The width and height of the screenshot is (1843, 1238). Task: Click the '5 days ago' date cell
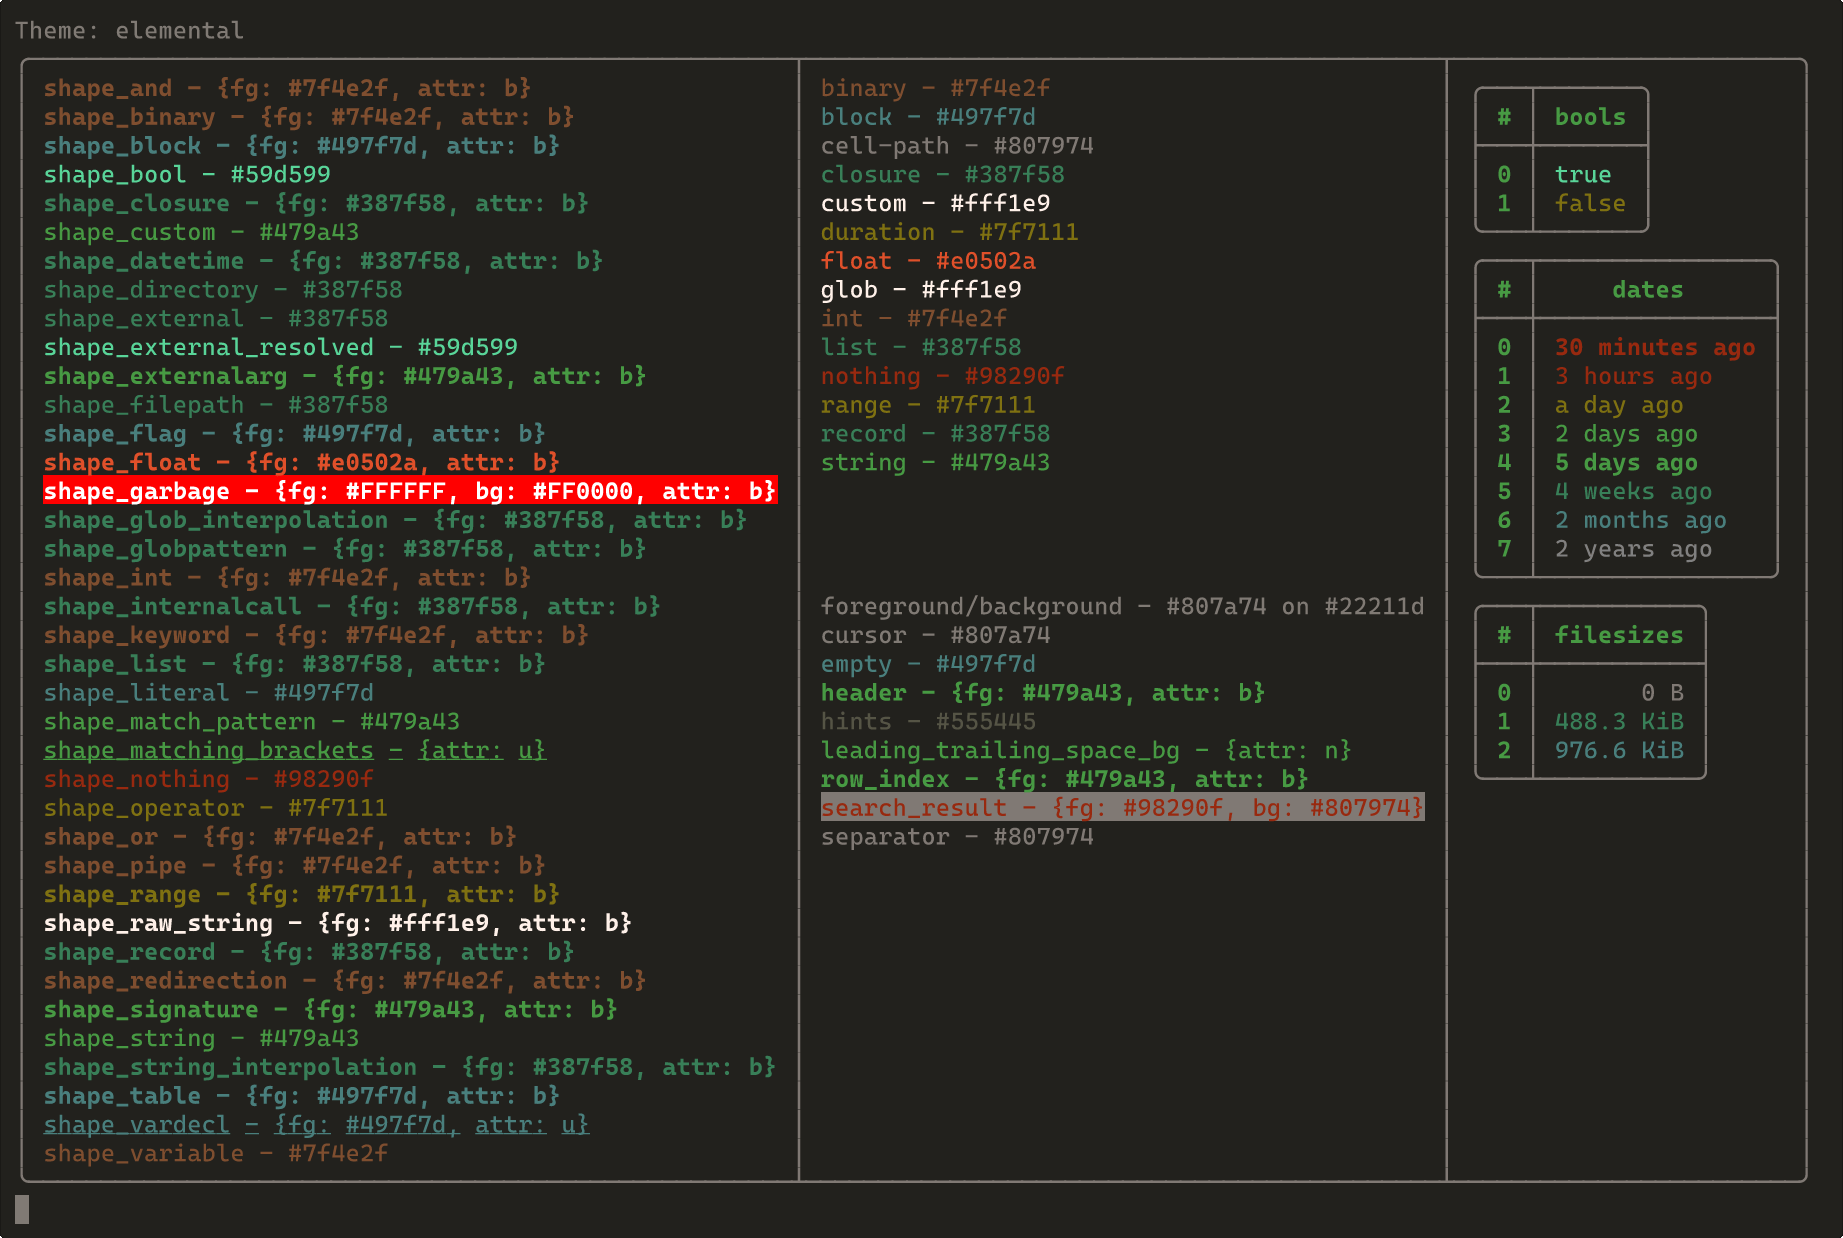tap(1626, 463)
